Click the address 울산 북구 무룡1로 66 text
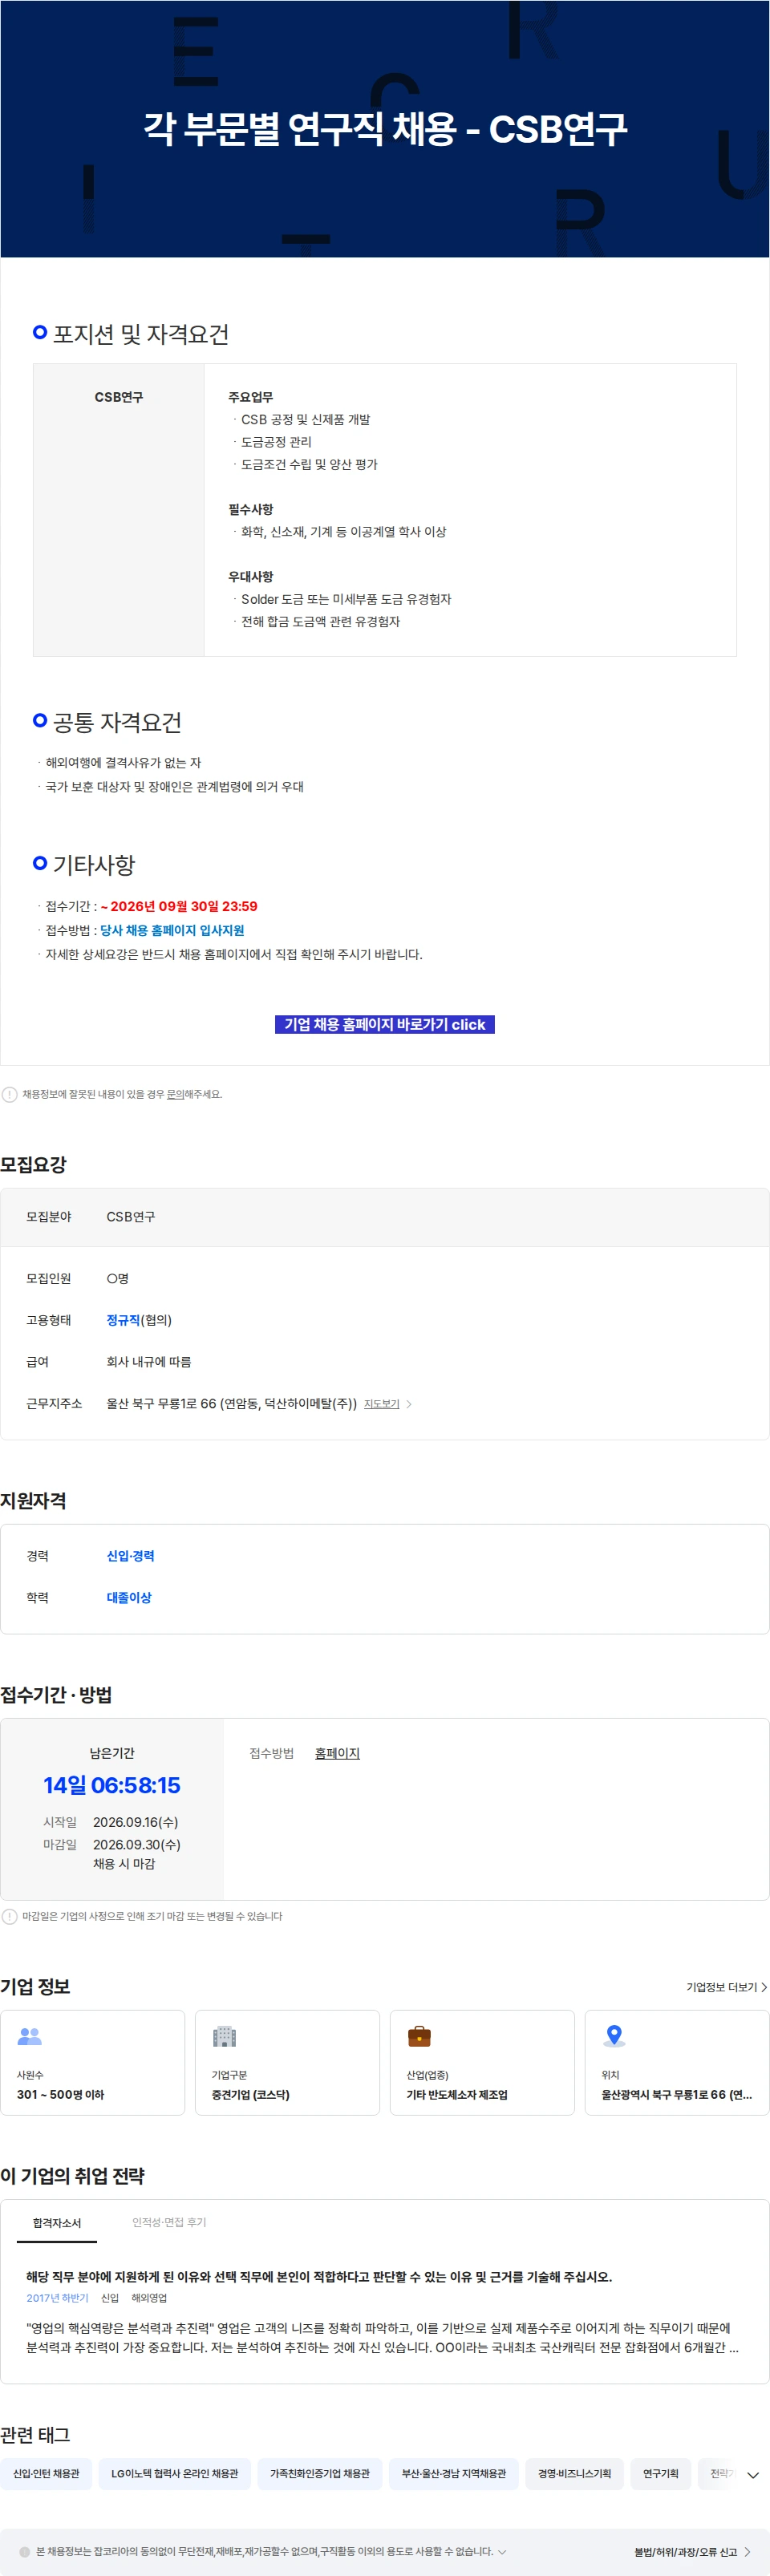Image resolution: width=770 pixels, height=2576 pixels. [231, 1404]
